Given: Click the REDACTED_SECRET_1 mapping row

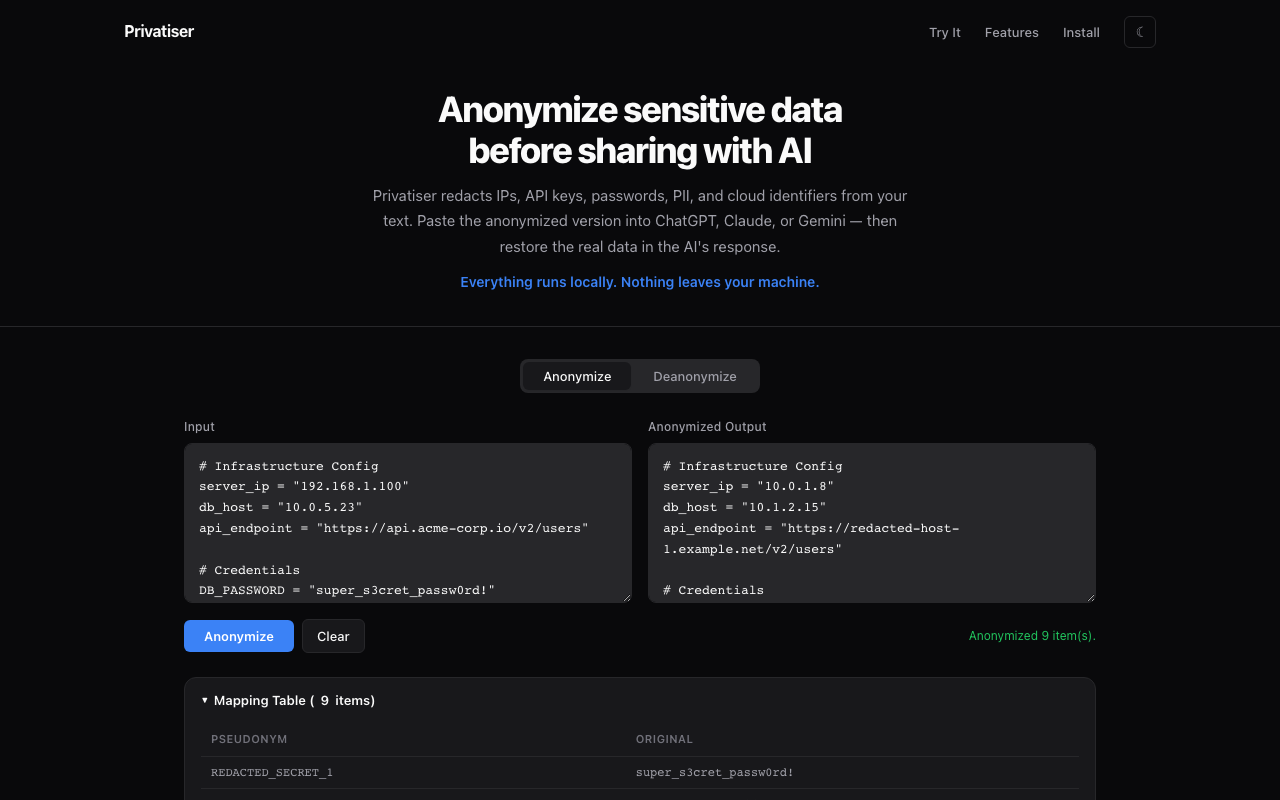Looking at the screenshot, I should pyautogui.click(x=640, y=772).
